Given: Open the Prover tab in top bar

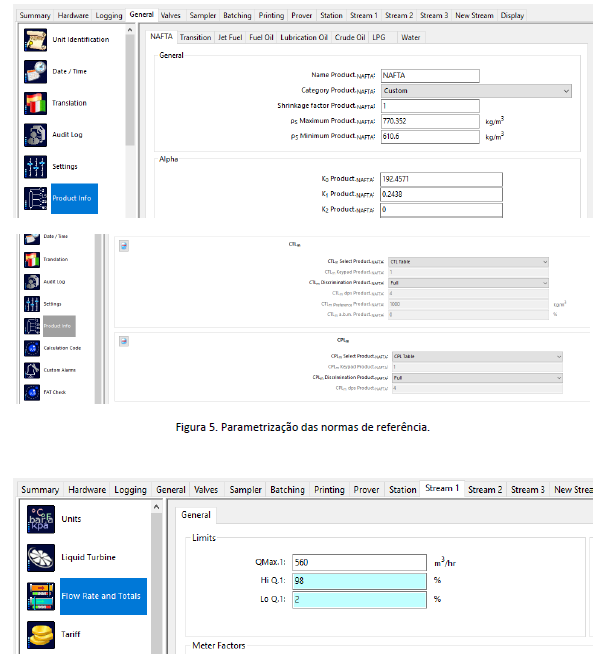Looking at the screenshot, I should pos(301,15).
